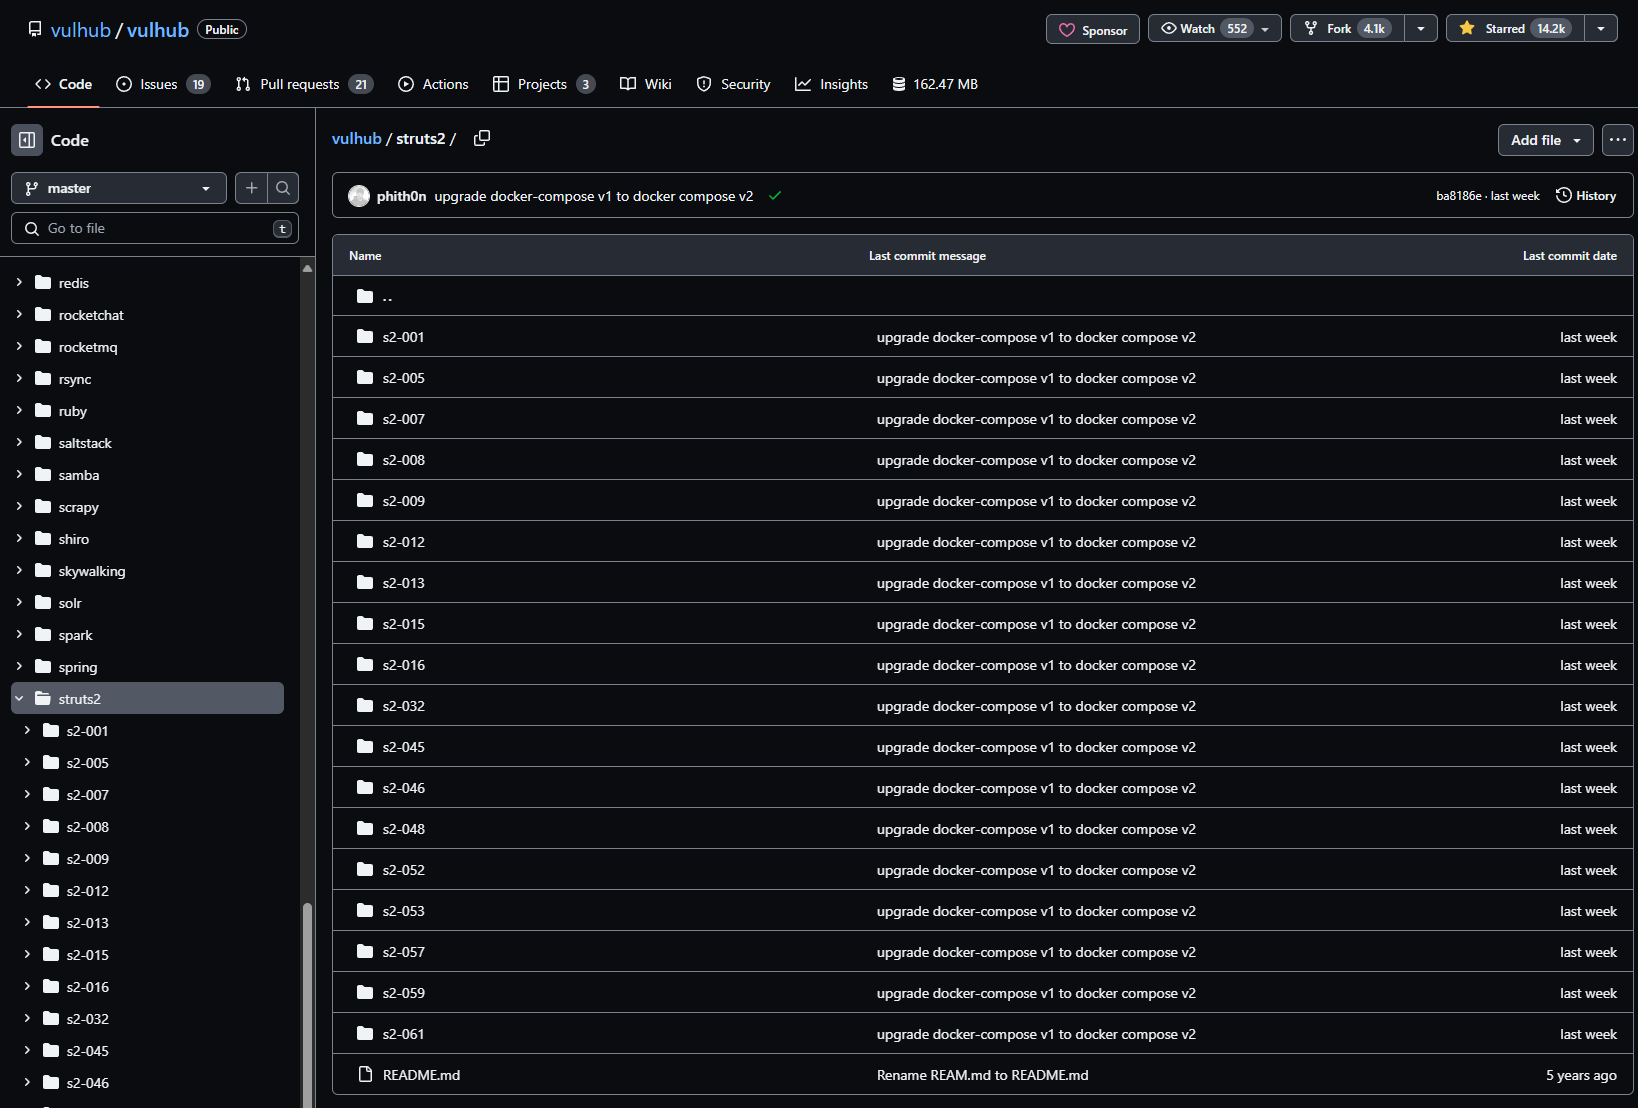This screenshot has height=1108, width=1638.
Task: Click vulhub breadcrumb link
Action: click(x=357, y=138)
